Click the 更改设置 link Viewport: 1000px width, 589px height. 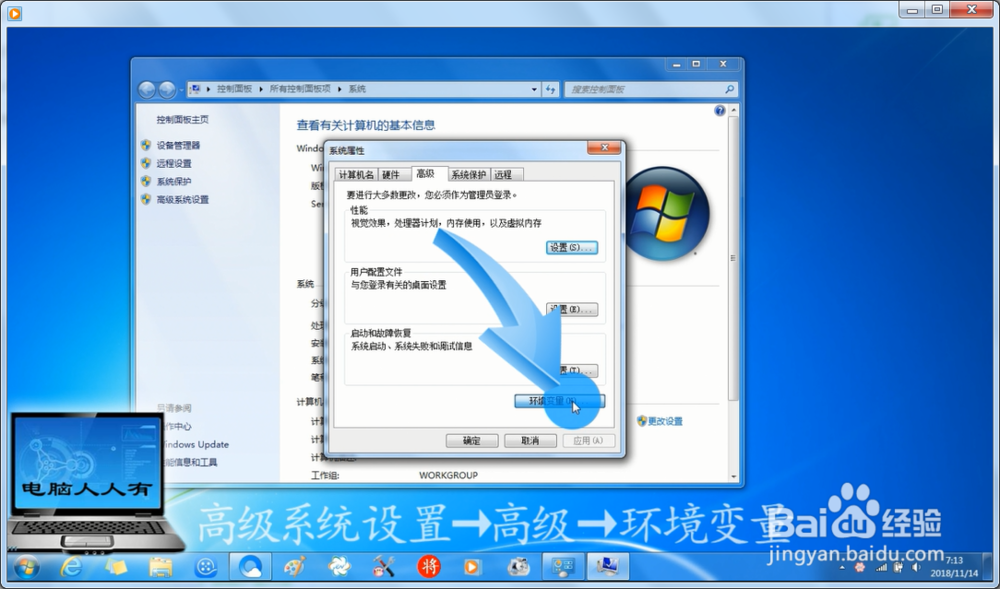point(665,421)
